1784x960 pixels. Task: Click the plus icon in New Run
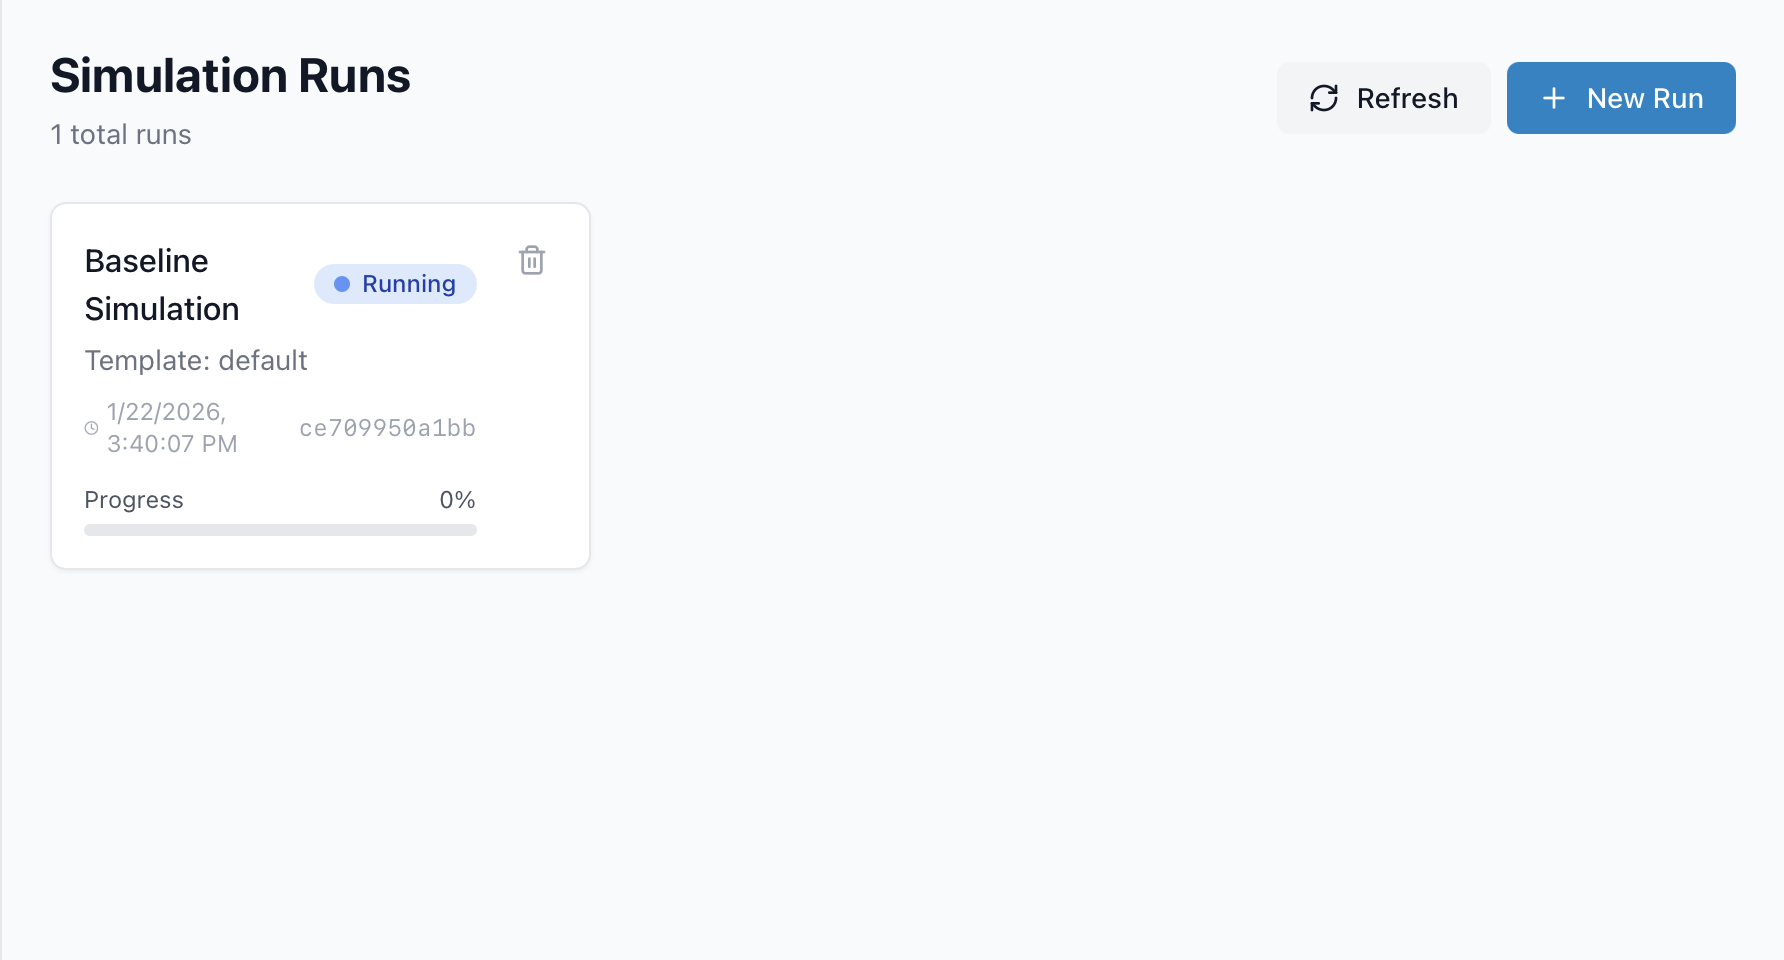[x=1553, y=98]
